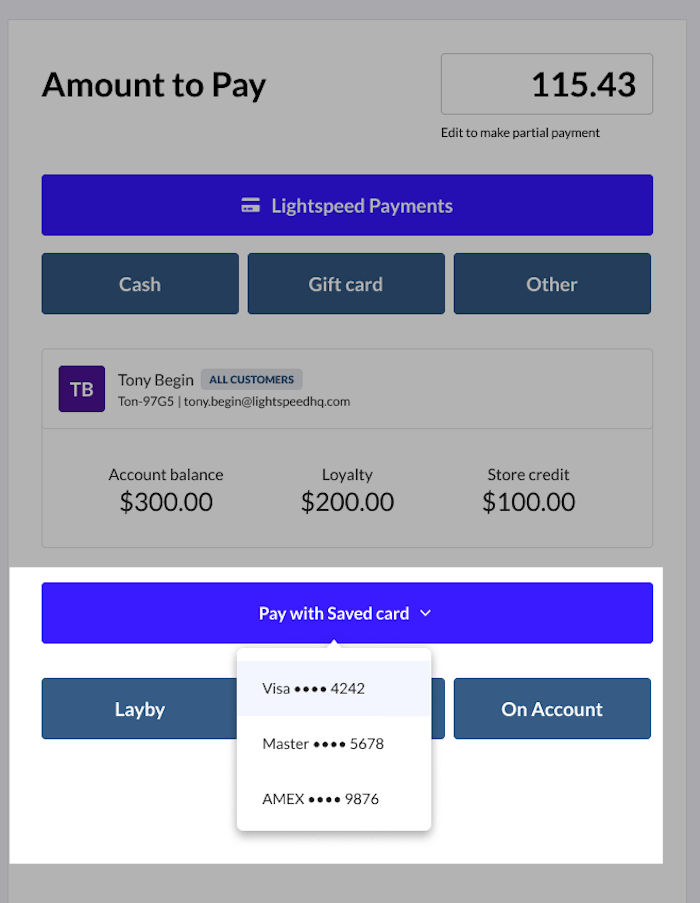The height and width of the screenshot is (903, 700).
Task: Select Gift card payment option
Action: pyautogui.click(x=346, y=284)
